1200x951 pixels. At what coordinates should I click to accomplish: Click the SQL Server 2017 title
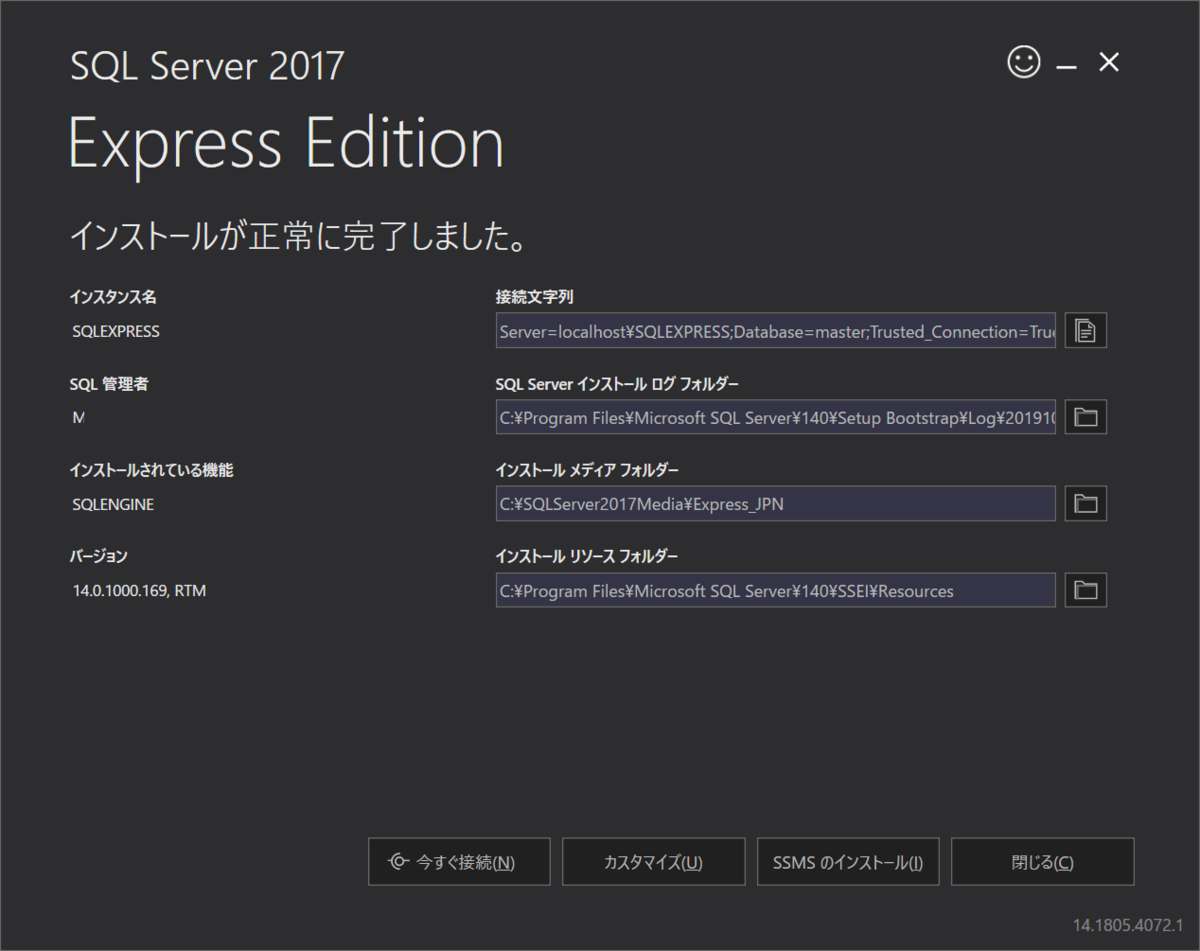click(207, 66)
